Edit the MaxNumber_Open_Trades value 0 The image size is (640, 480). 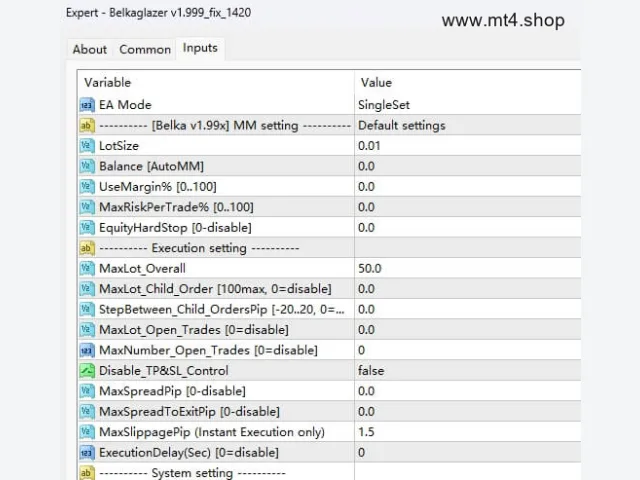(468, 350)
